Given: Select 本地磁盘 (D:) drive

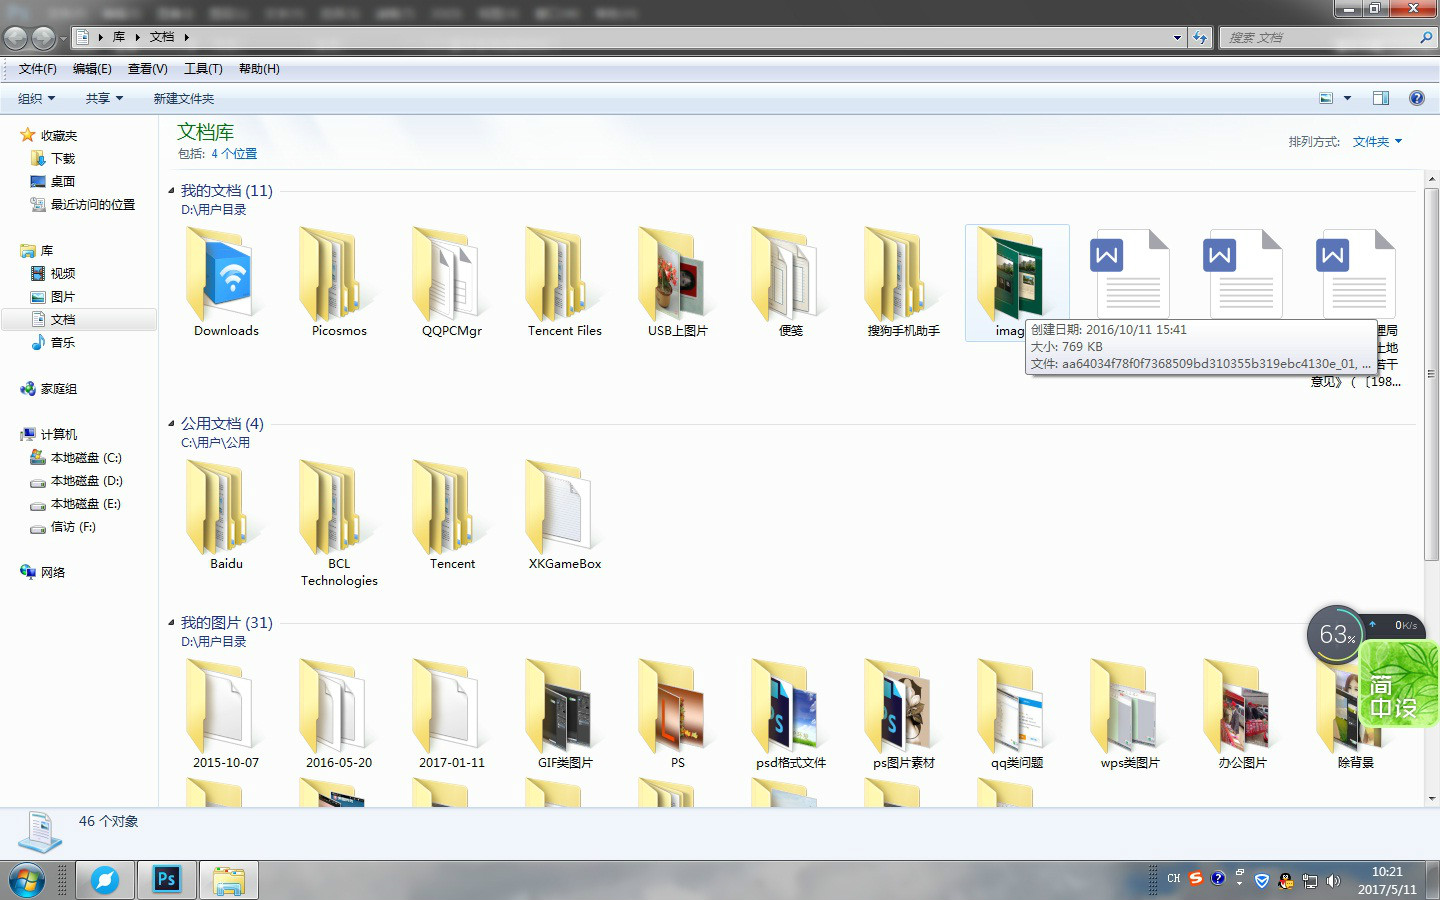Looking at the screenshot, I should [x=86, y=481].
